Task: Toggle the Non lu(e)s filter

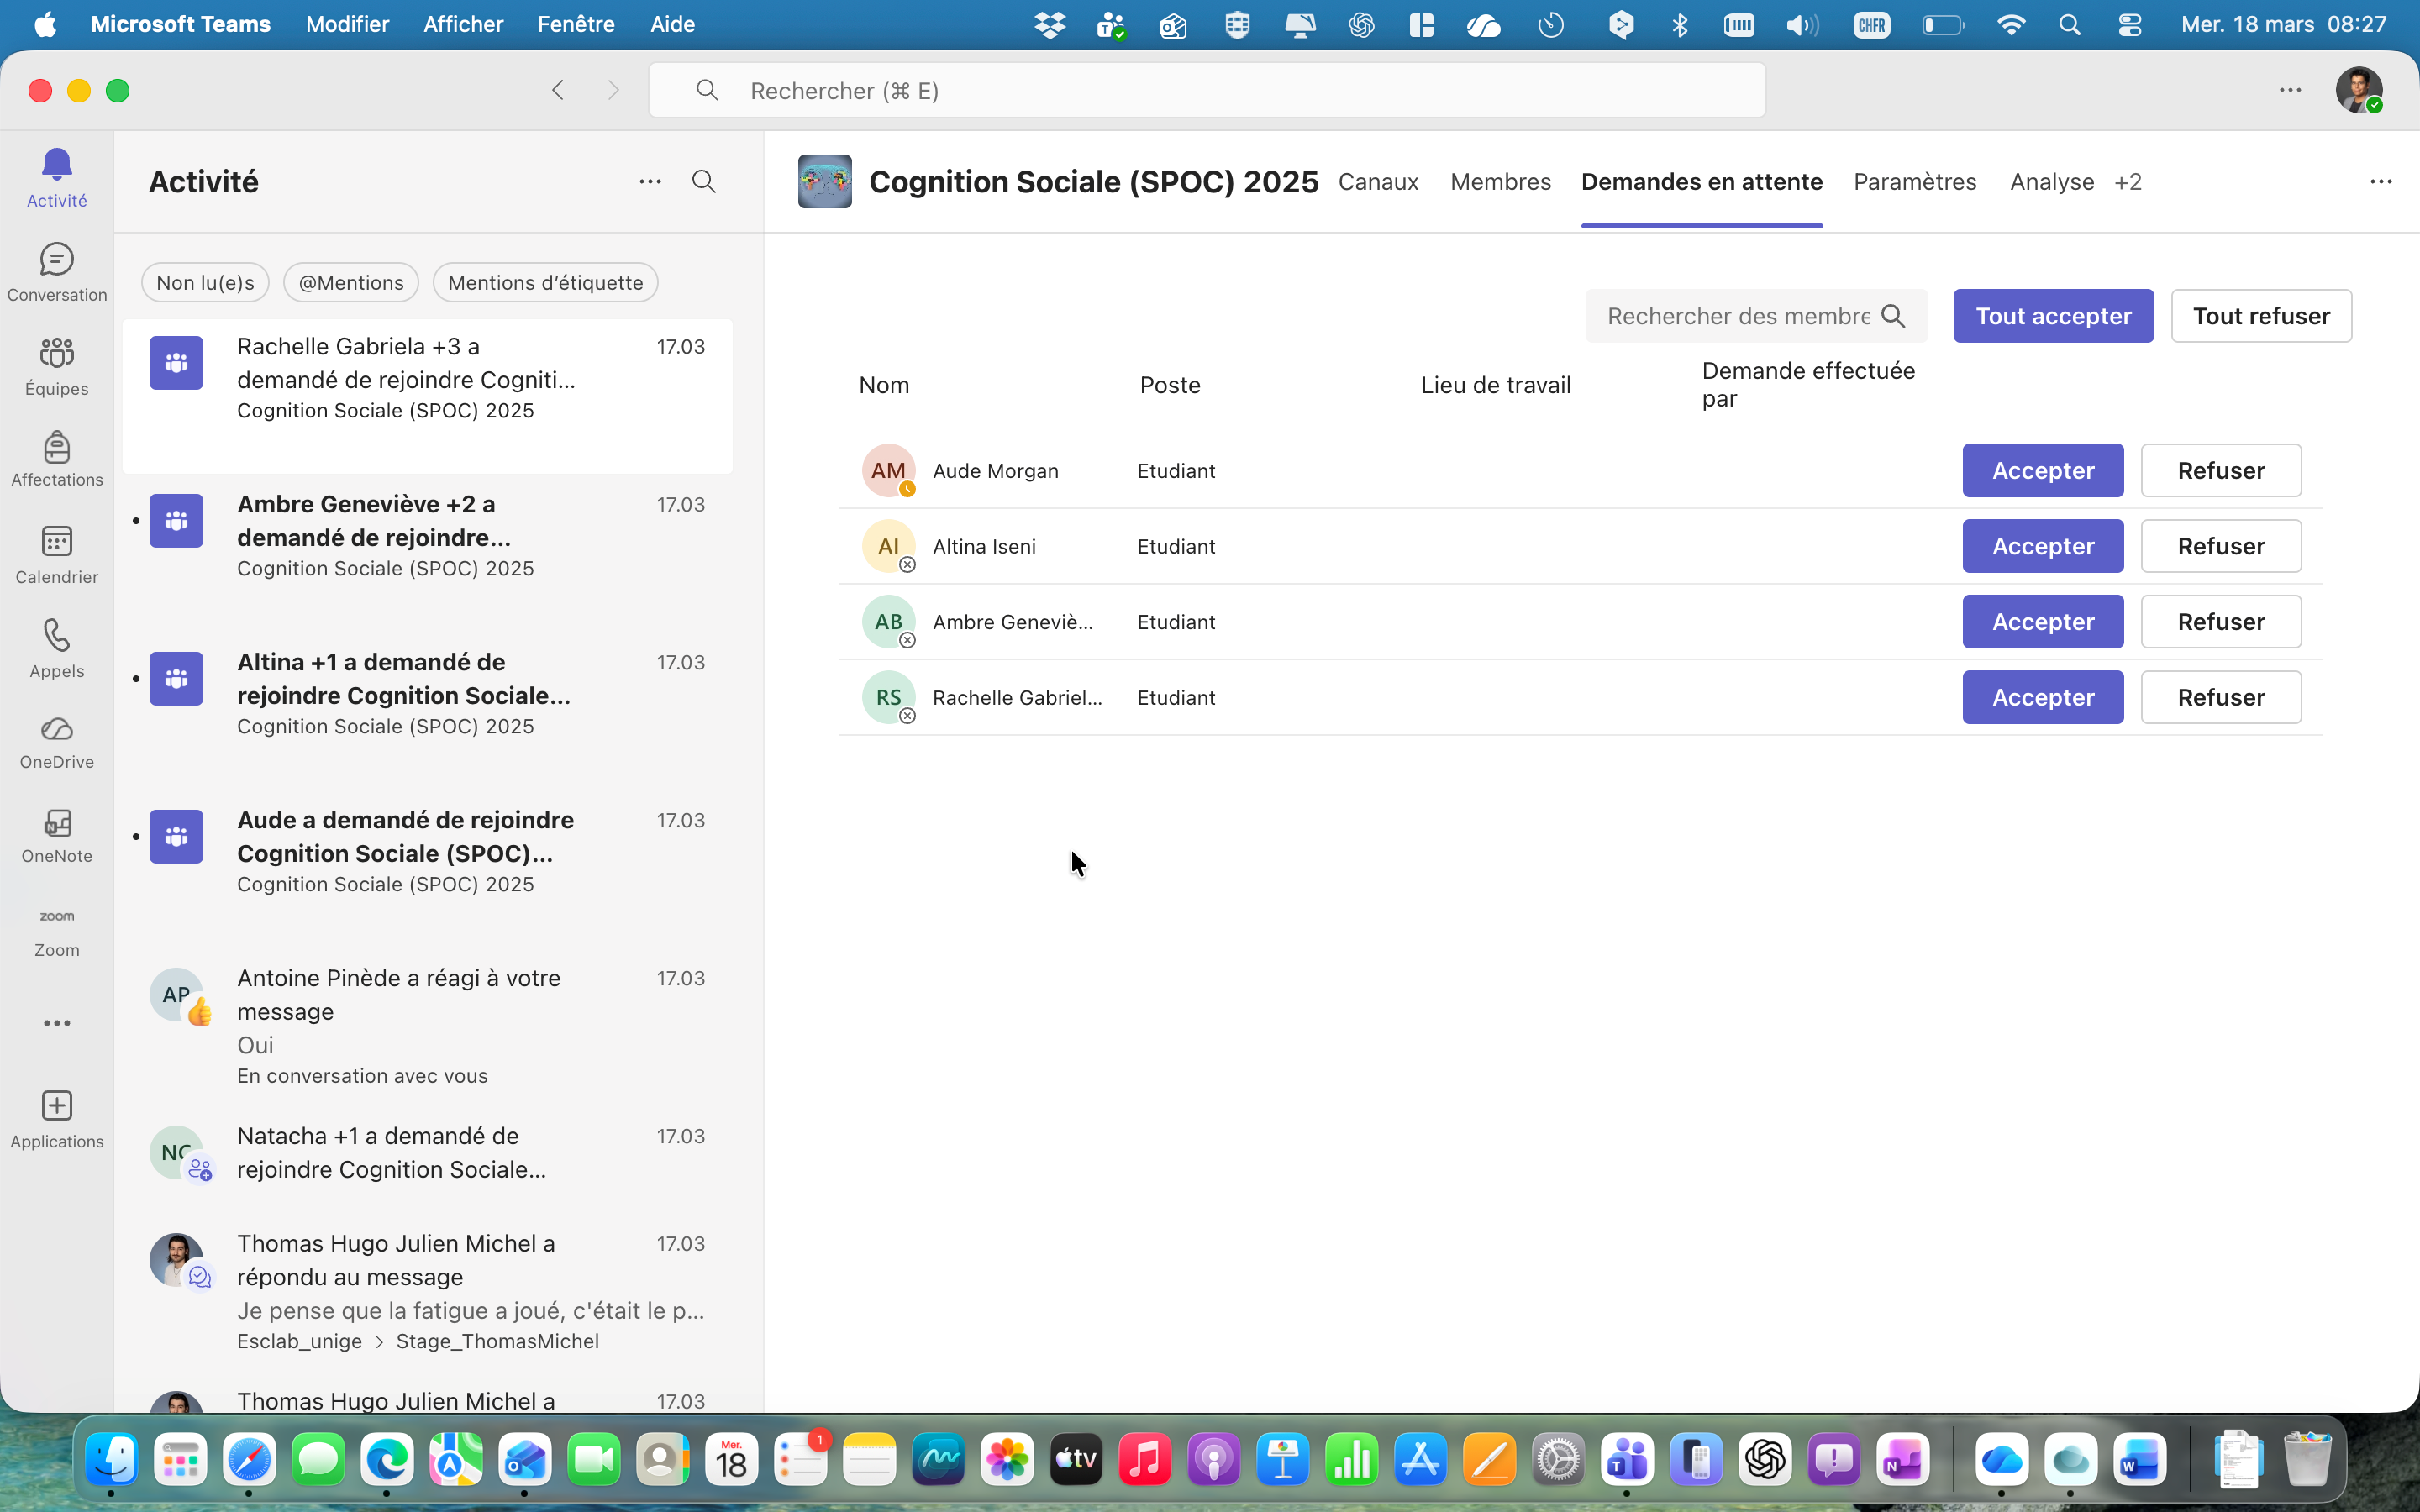Action: coord(205,283)
